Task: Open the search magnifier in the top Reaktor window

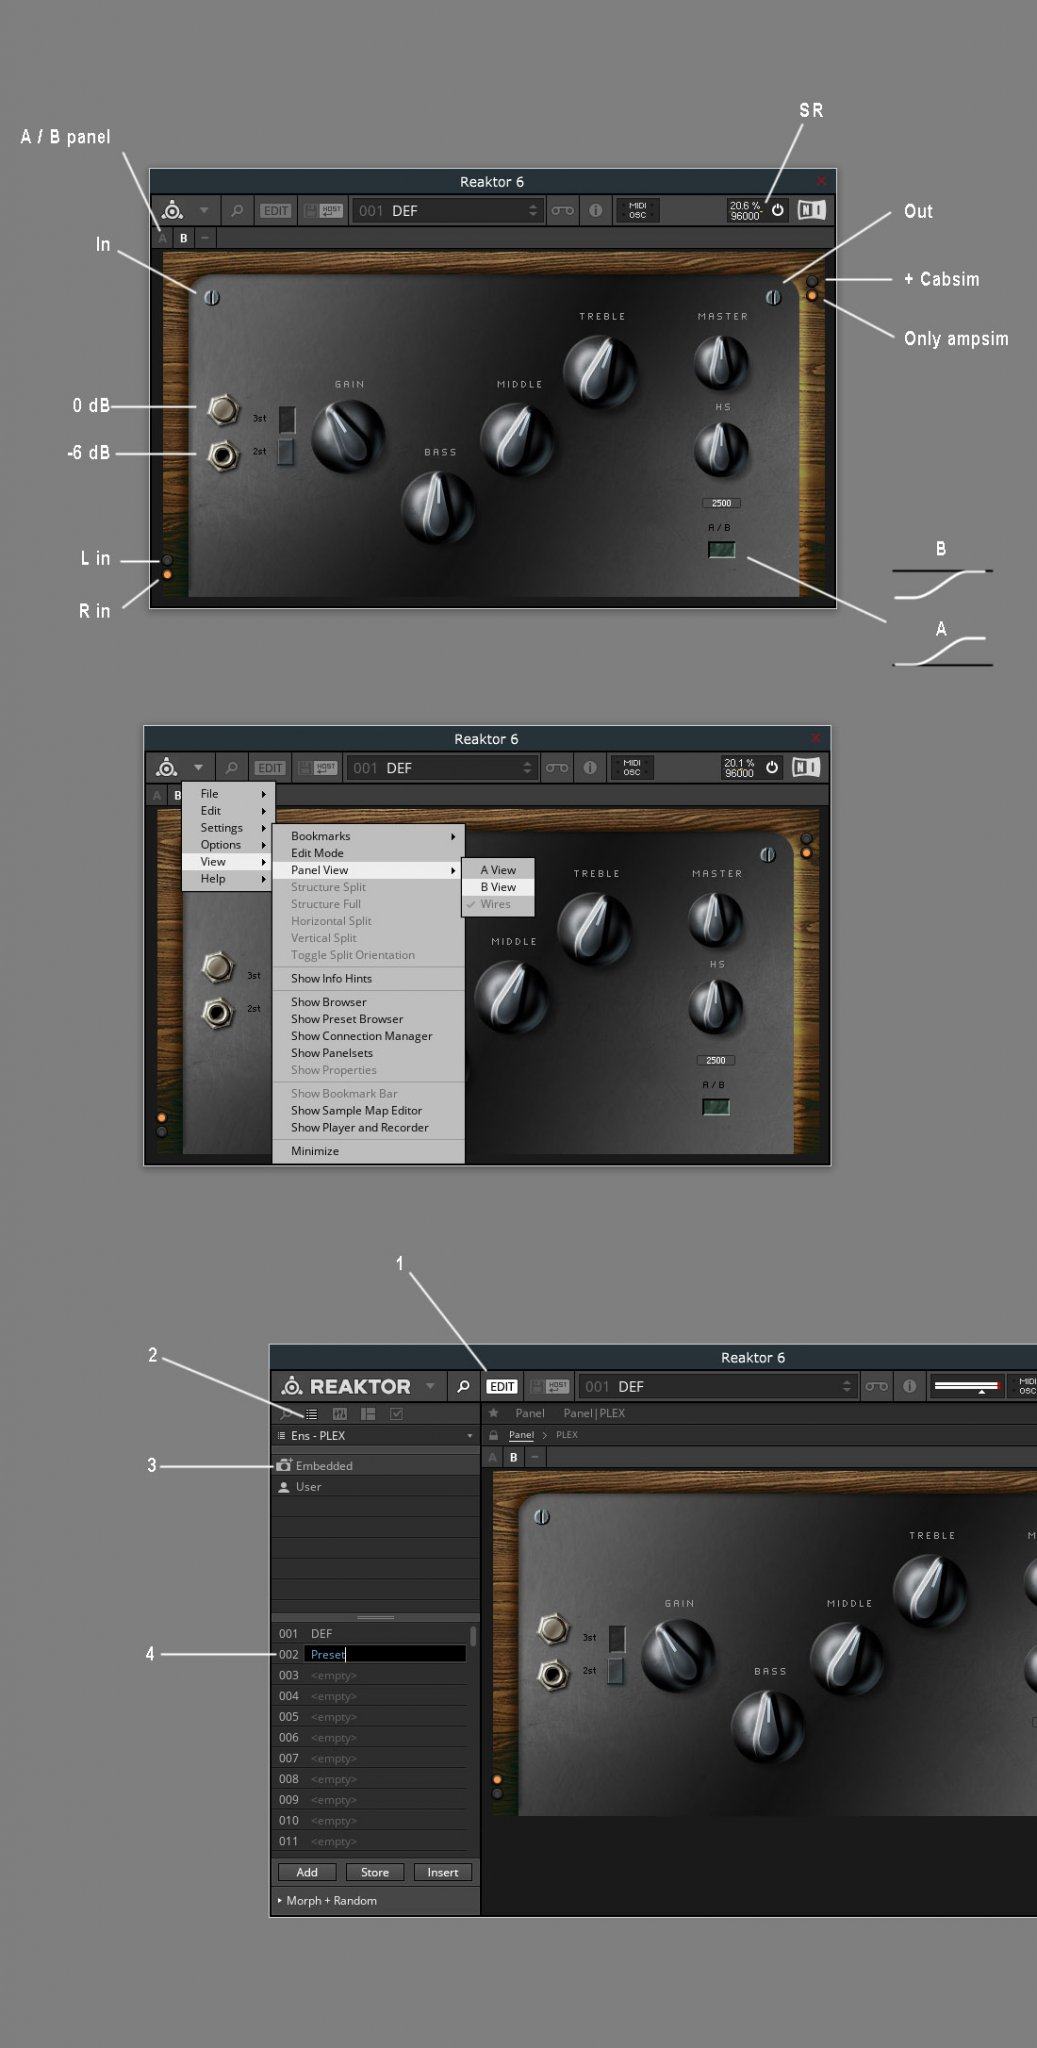Action: [x=237, y=210]
